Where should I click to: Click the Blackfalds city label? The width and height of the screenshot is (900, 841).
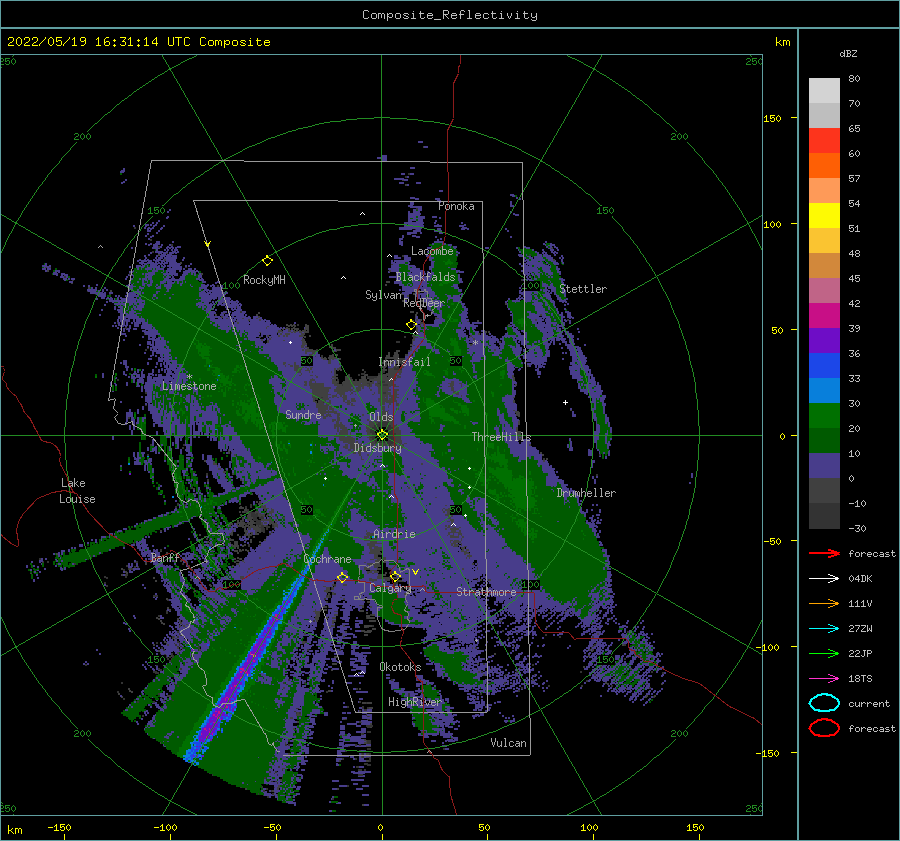pos(425,277)
